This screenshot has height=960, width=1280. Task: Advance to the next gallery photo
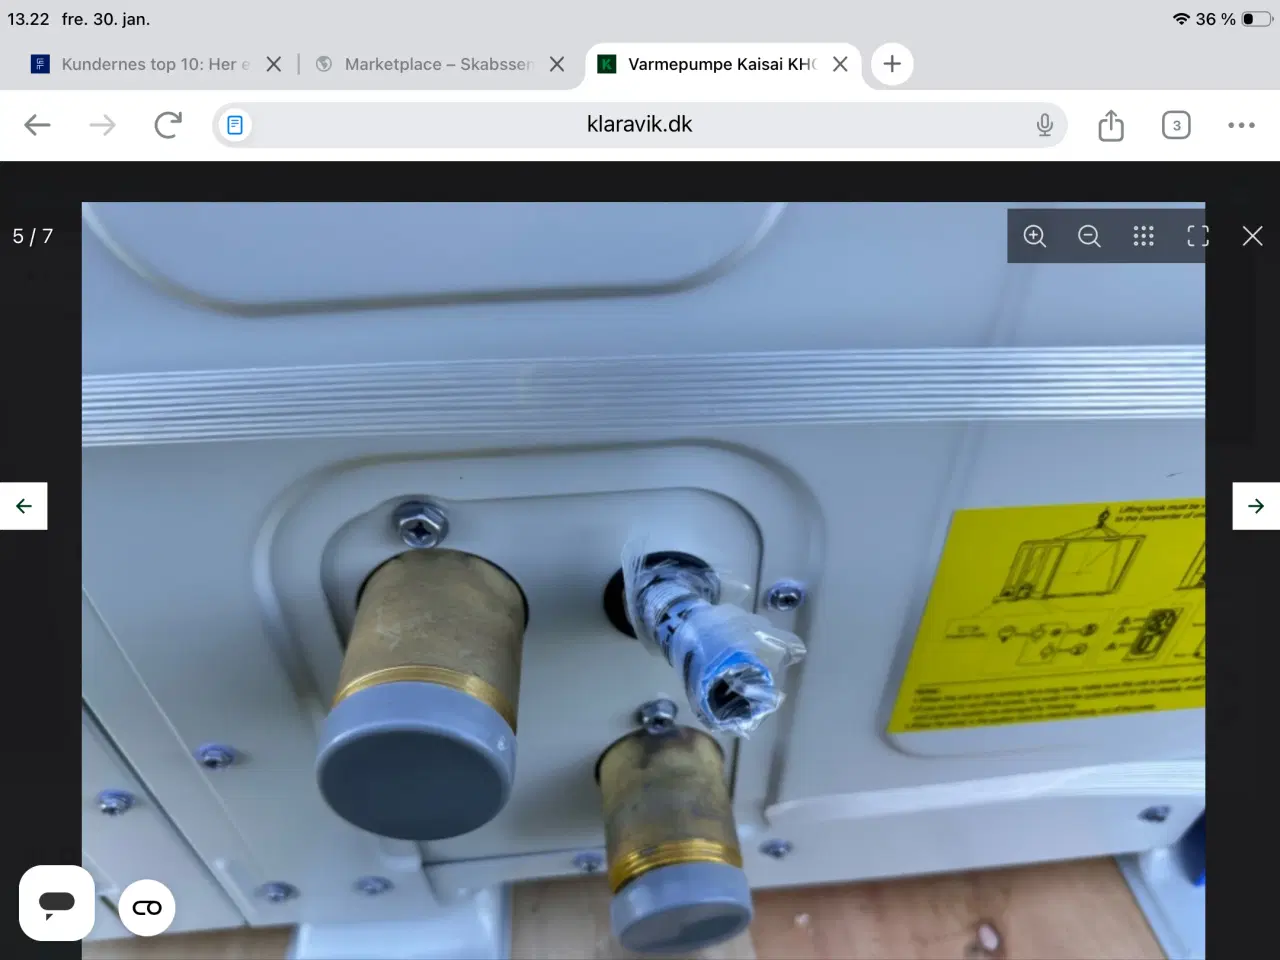[1256, 505]
